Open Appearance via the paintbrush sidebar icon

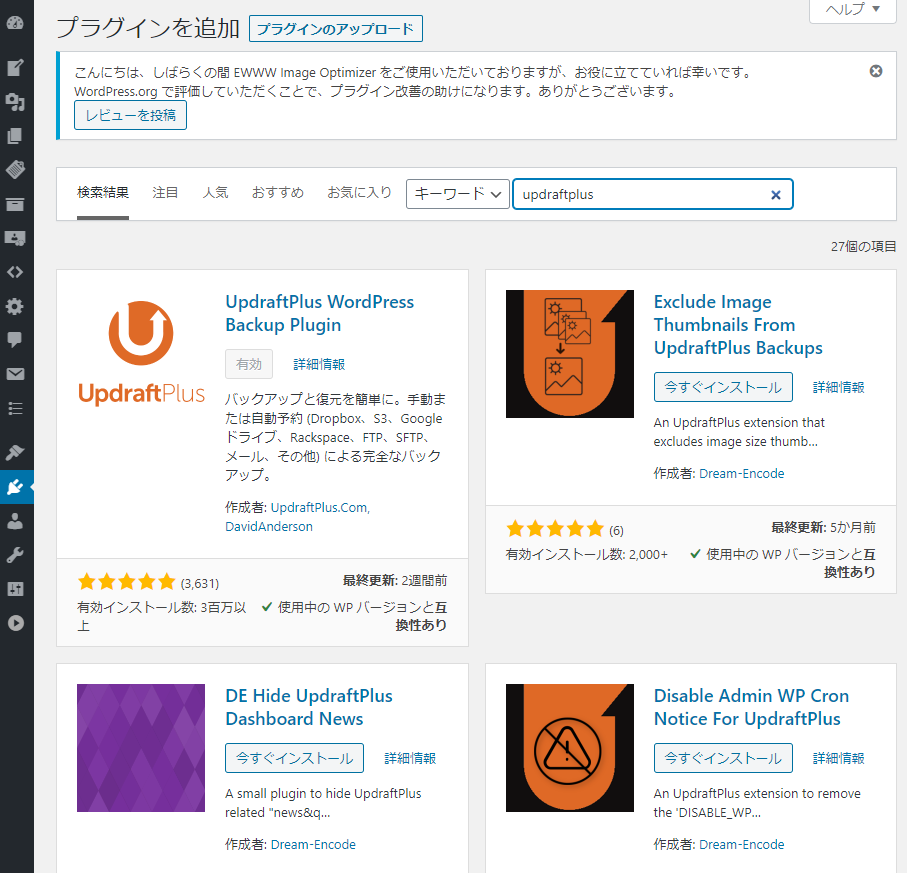click(x=15, y=452)
